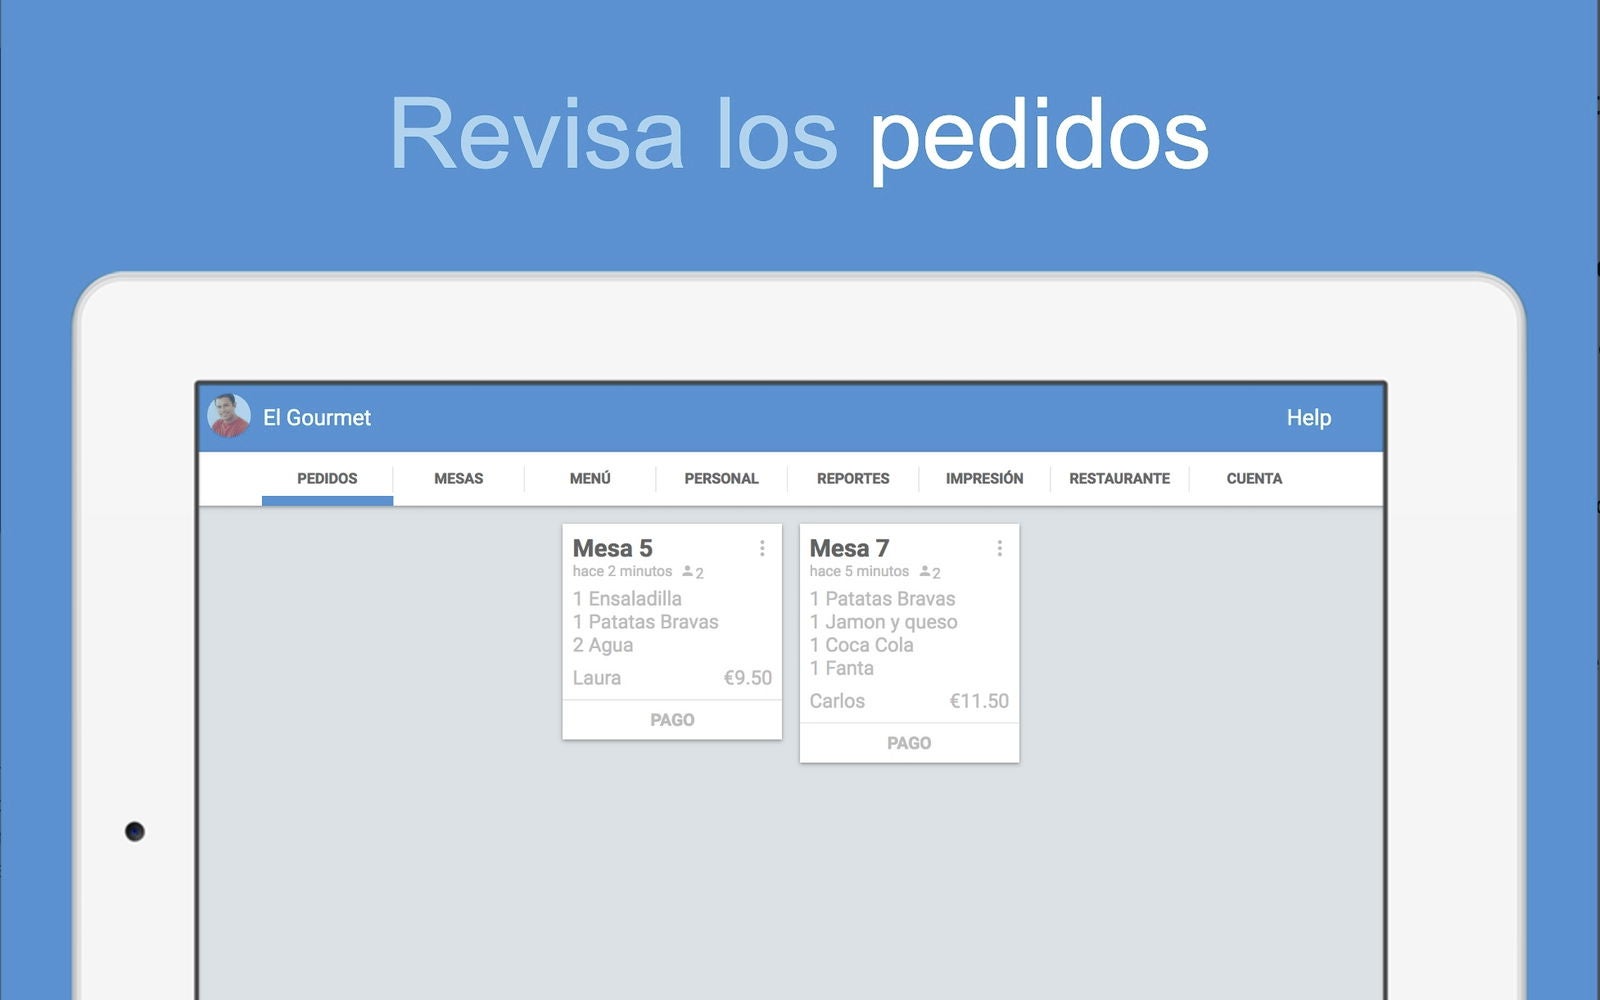The height and width of the screenshot is (1000, 1600).
Task: Open the Help link
Action: click(1310, 418)
